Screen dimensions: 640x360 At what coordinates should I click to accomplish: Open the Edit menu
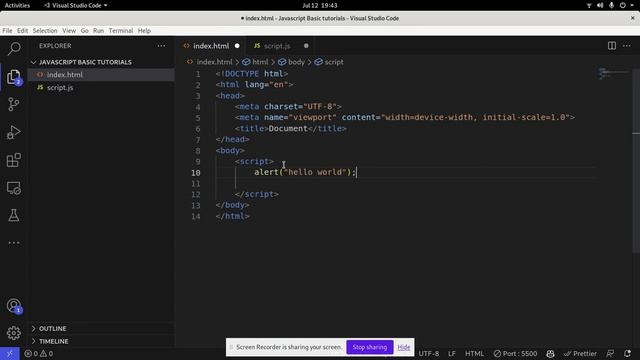tap(22, 31)
